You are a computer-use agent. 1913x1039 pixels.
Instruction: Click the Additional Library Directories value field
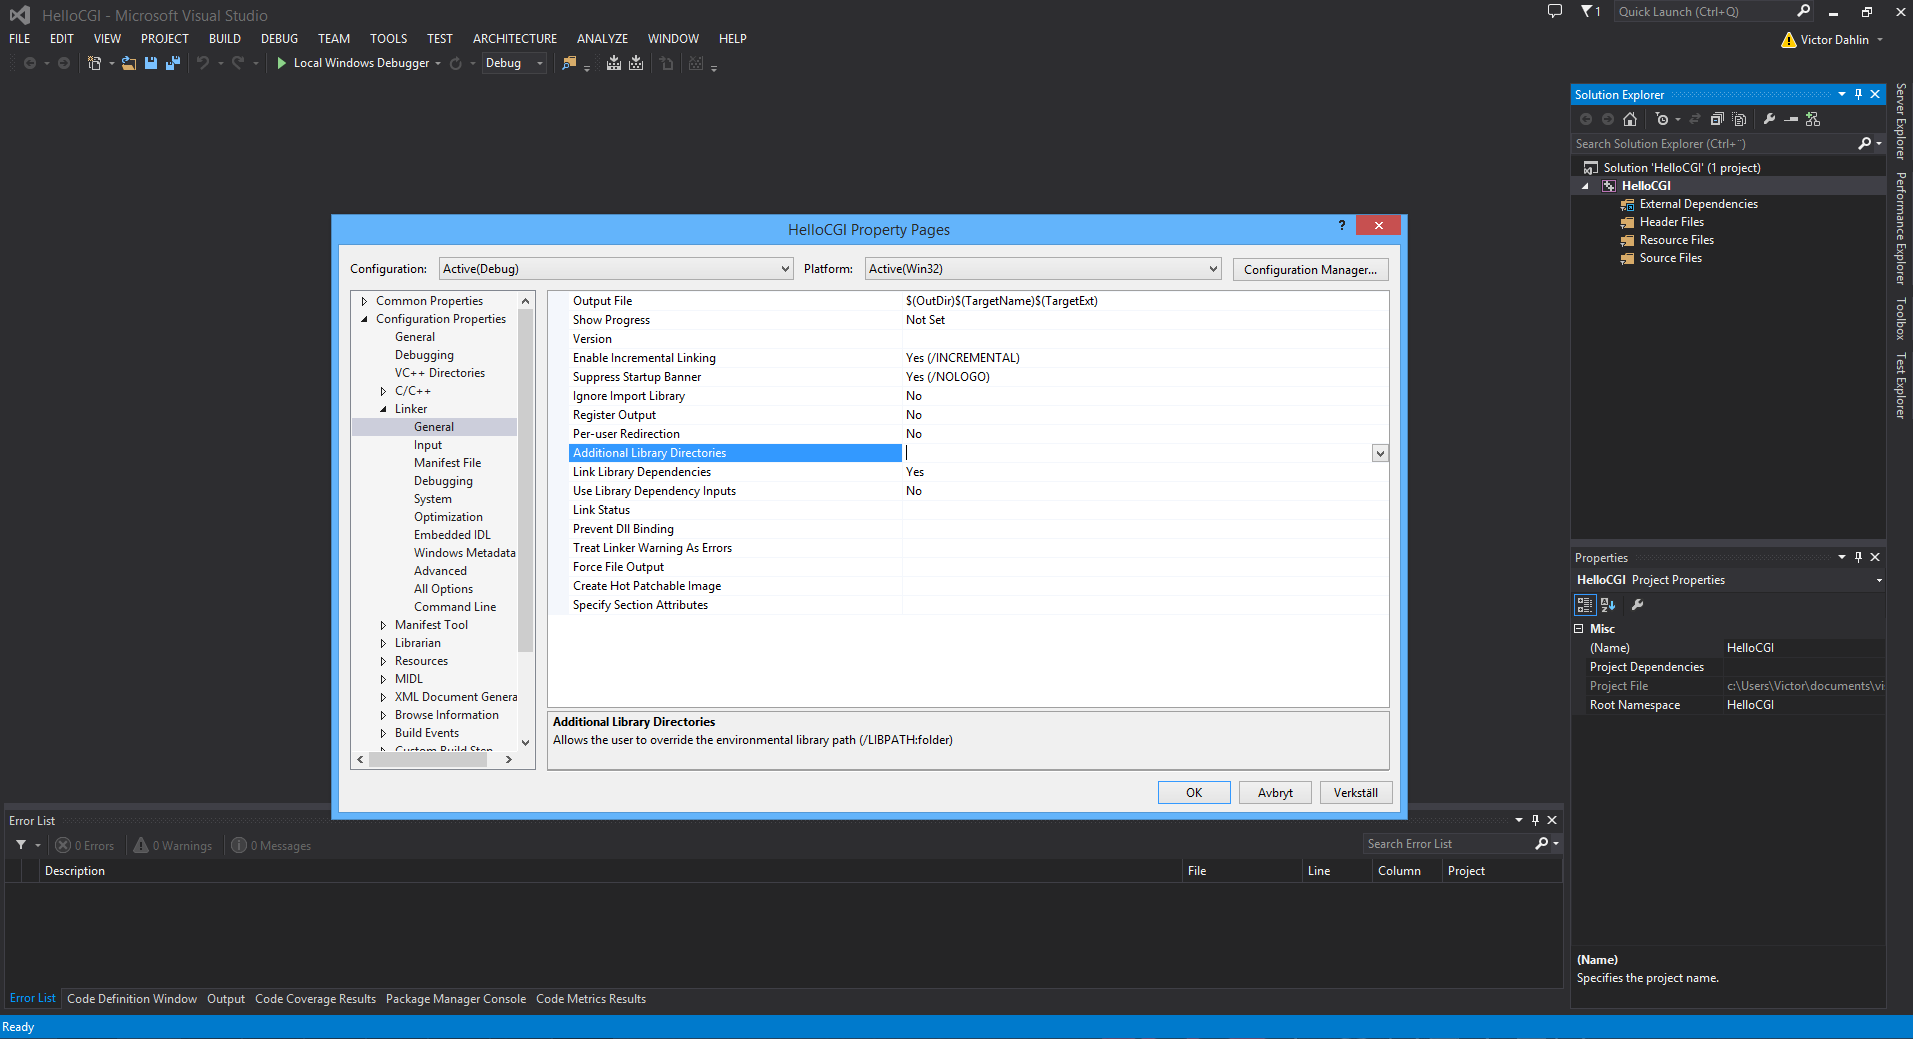[1137, 453]
